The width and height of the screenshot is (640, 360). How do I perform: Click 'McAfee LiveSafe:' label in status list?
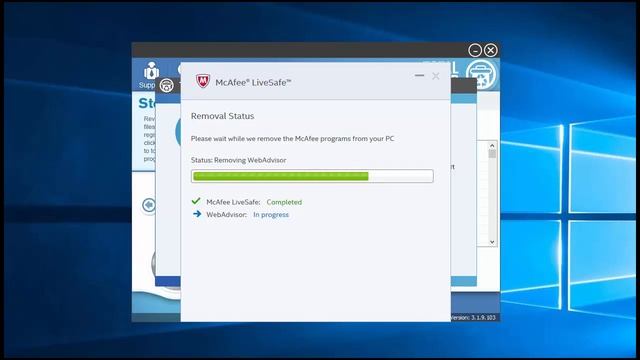233,202
